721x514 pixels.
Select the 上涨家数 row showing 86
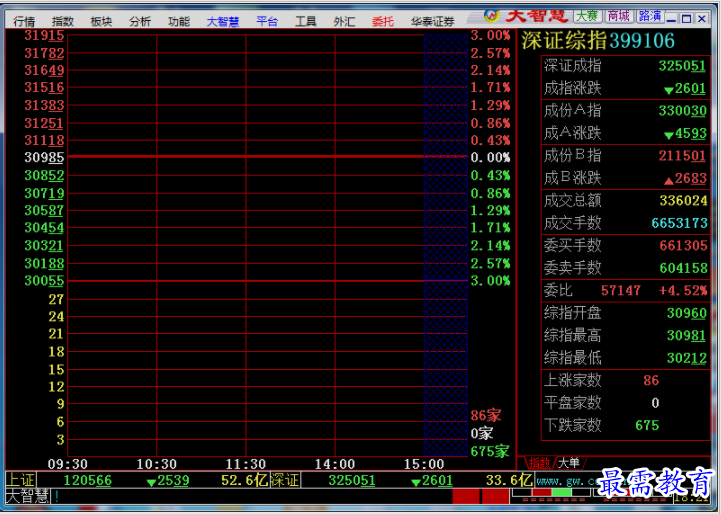(x=625, y=380)
